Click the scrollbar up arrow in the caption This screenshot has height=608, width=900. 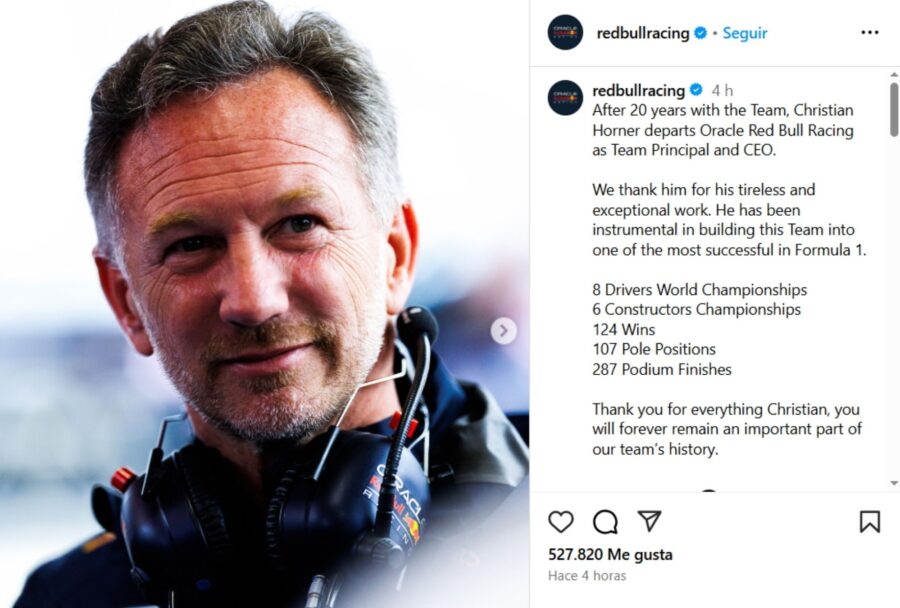894,75
